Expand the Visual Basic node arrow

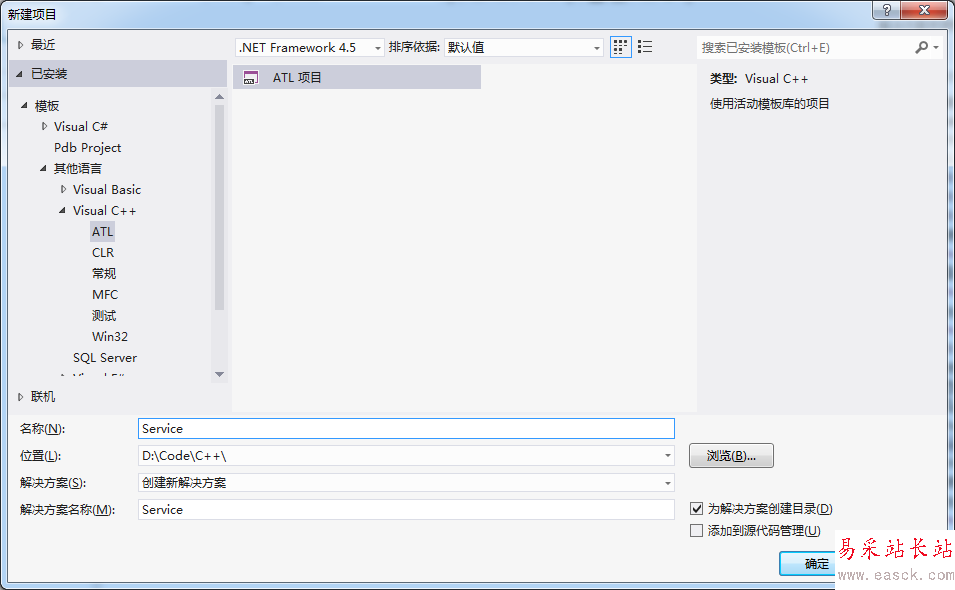pos(63,189)
